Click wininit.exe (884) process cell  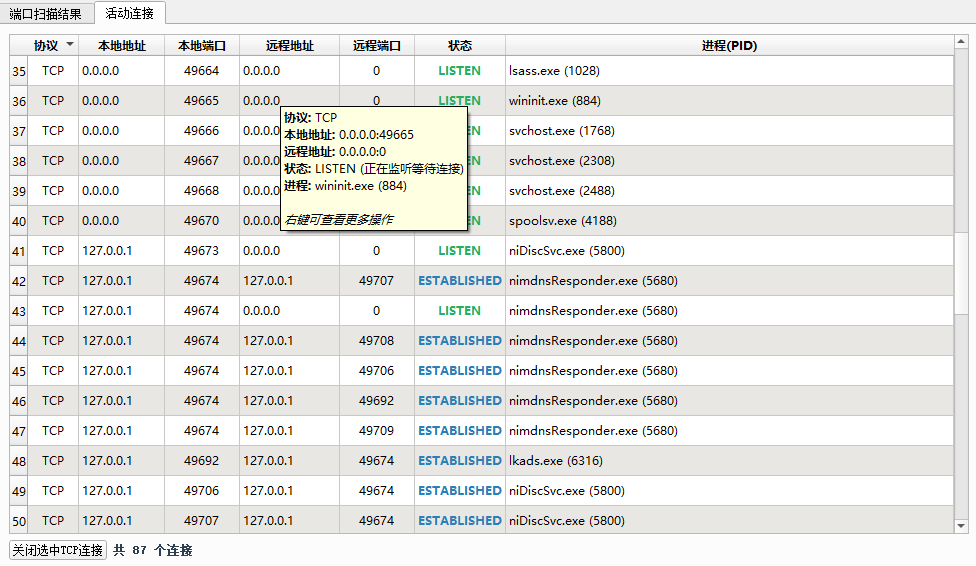tap(730, 101)
